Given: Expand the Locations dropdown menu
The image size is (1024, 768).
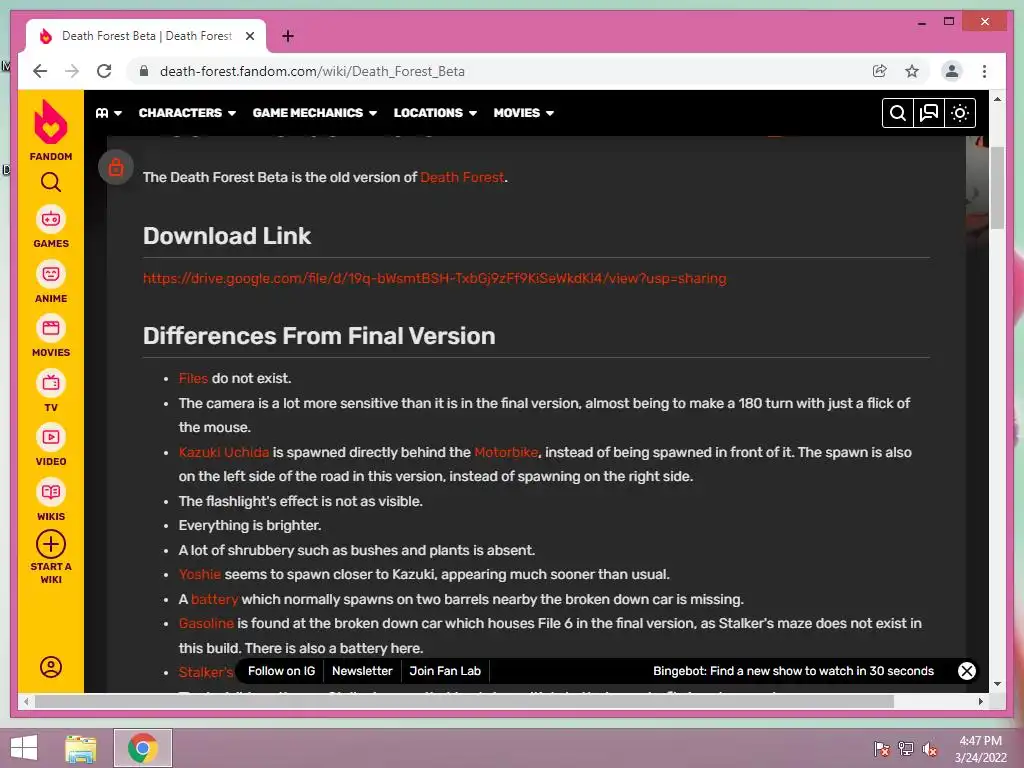Looking at the screenshot, I should pyautogui.click(x=436, y=113).
